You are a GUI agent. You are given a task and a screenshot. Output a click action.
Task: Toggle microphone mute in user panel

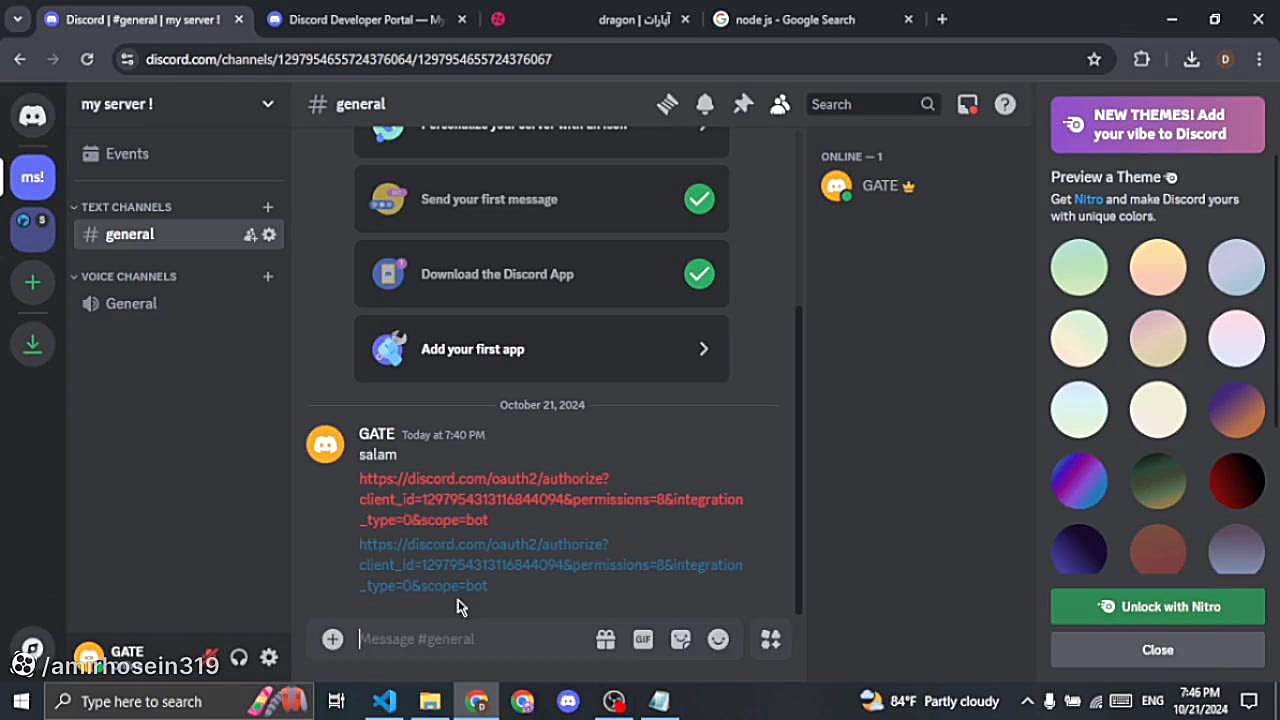click(210, 657)
